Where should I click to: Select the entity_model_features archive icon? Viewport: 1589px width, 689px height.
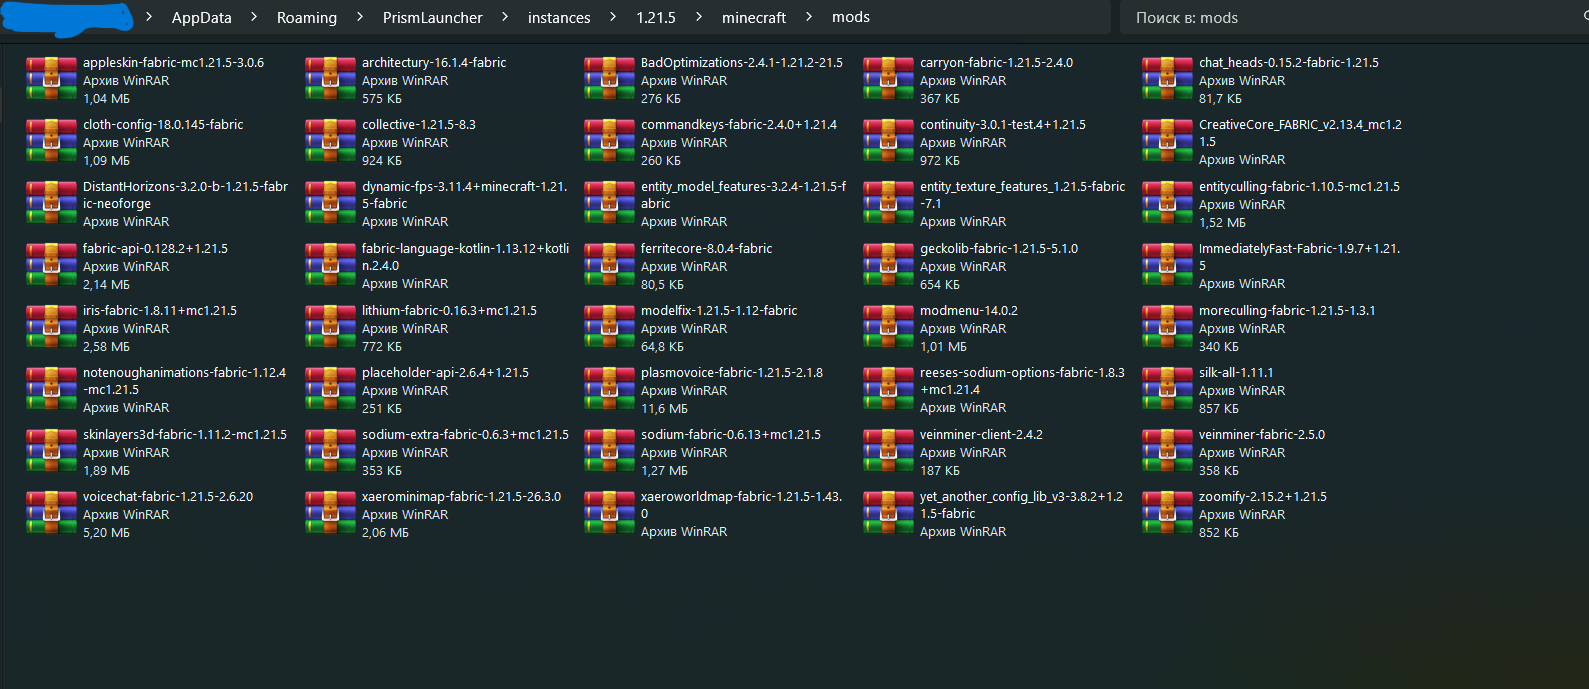[609, 203]
